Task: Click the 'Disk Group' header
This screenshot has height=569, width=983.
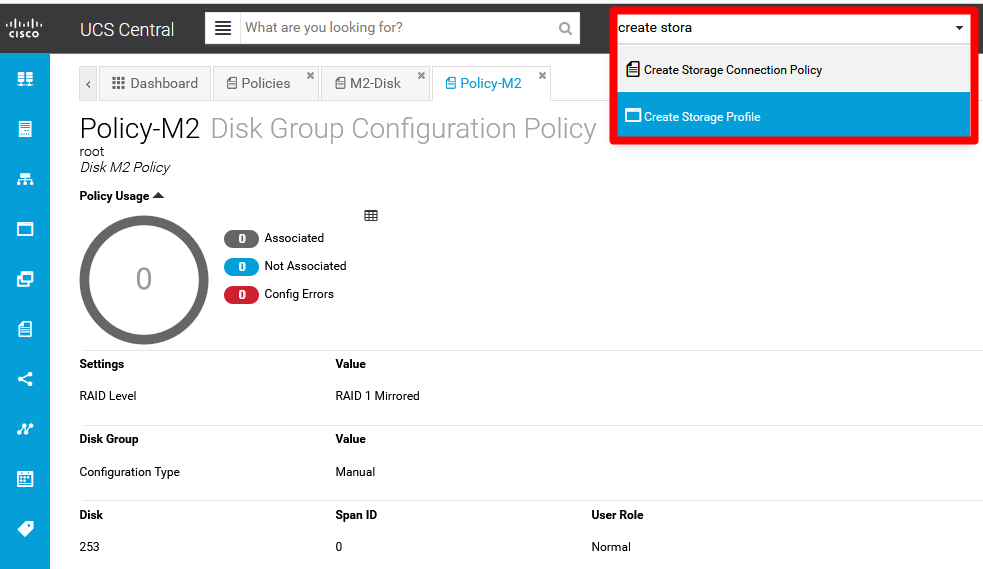Action: (109, 439)
